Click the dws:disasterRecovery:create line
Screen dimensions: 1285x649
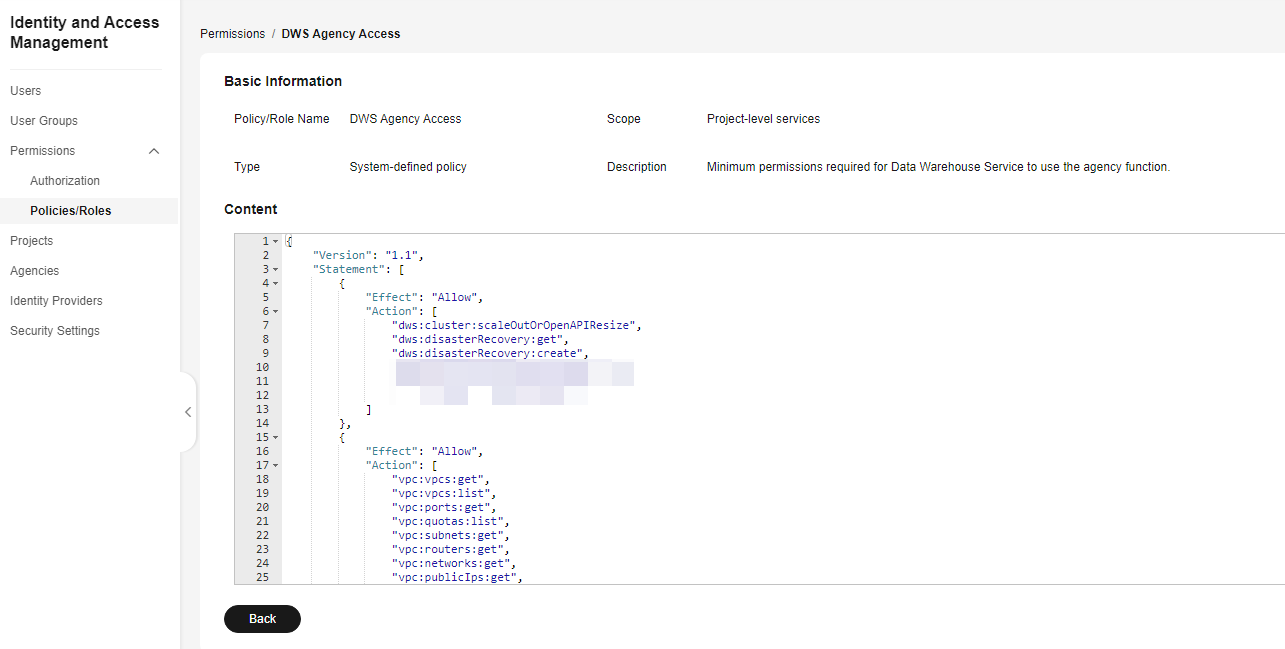(x=490, y=354)
